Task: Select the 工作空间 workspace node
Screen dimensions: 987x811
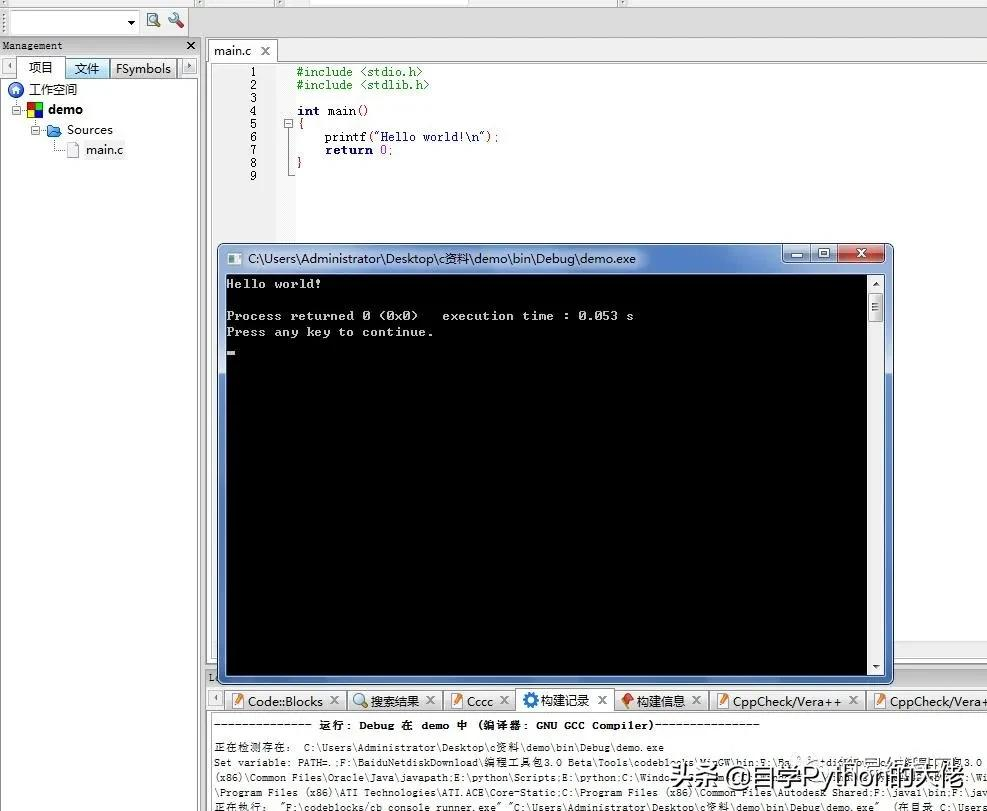Action: (x=53, y=89)
